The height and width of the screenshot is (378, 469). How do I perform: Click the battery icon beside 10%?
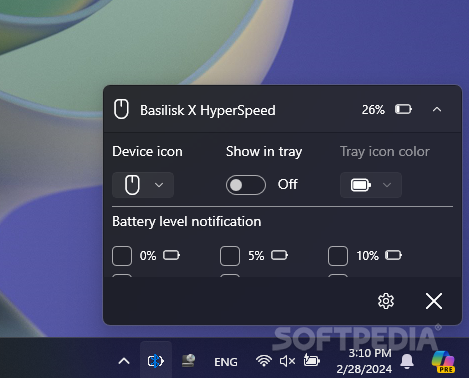pyautogui.click(x=393, y=255)
